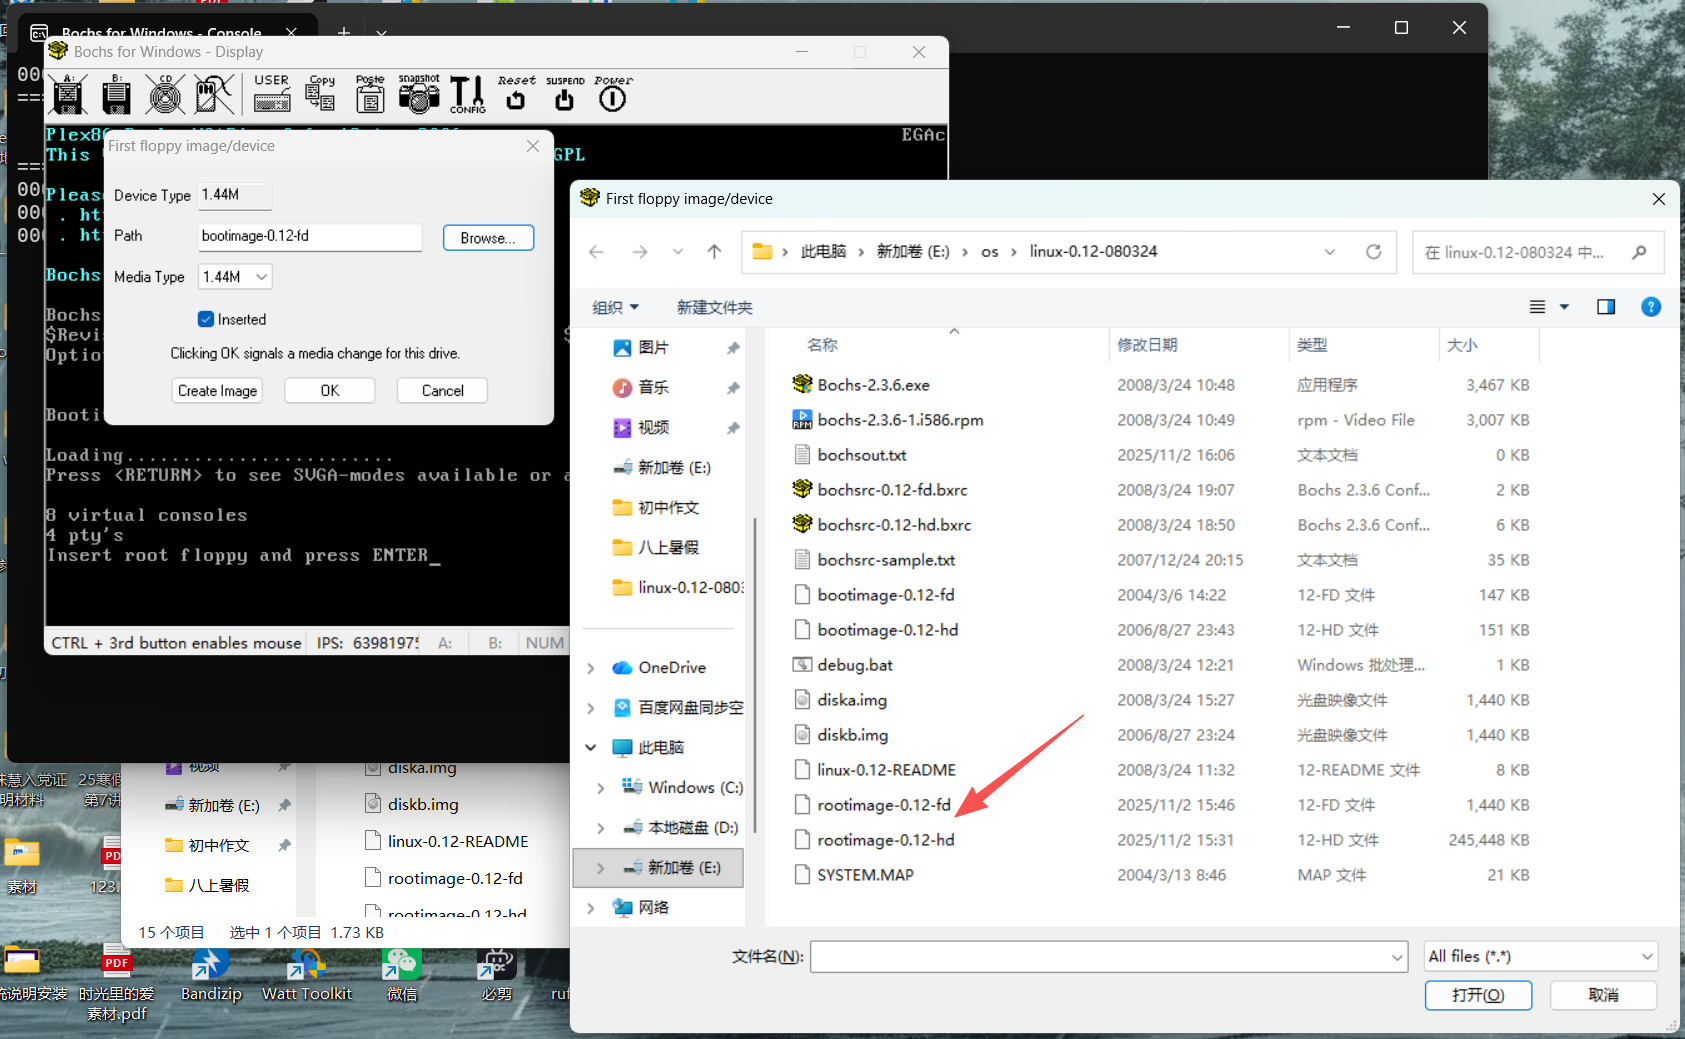Click the floppy B: drive toolbar icon
Screen dimensions: 1685x1039
(116, 94)
